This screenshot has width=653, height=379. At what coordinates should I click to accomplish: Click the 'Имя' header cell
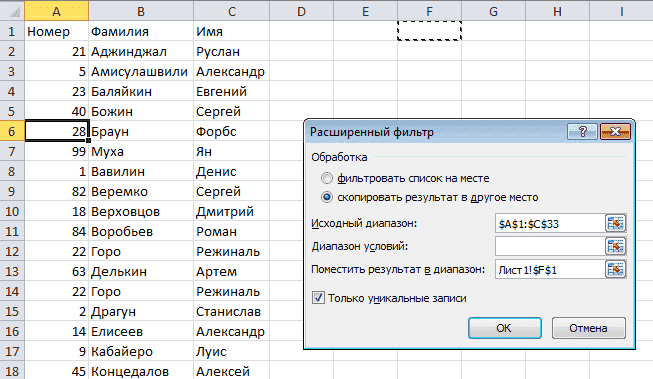click(x=232, y=31)
